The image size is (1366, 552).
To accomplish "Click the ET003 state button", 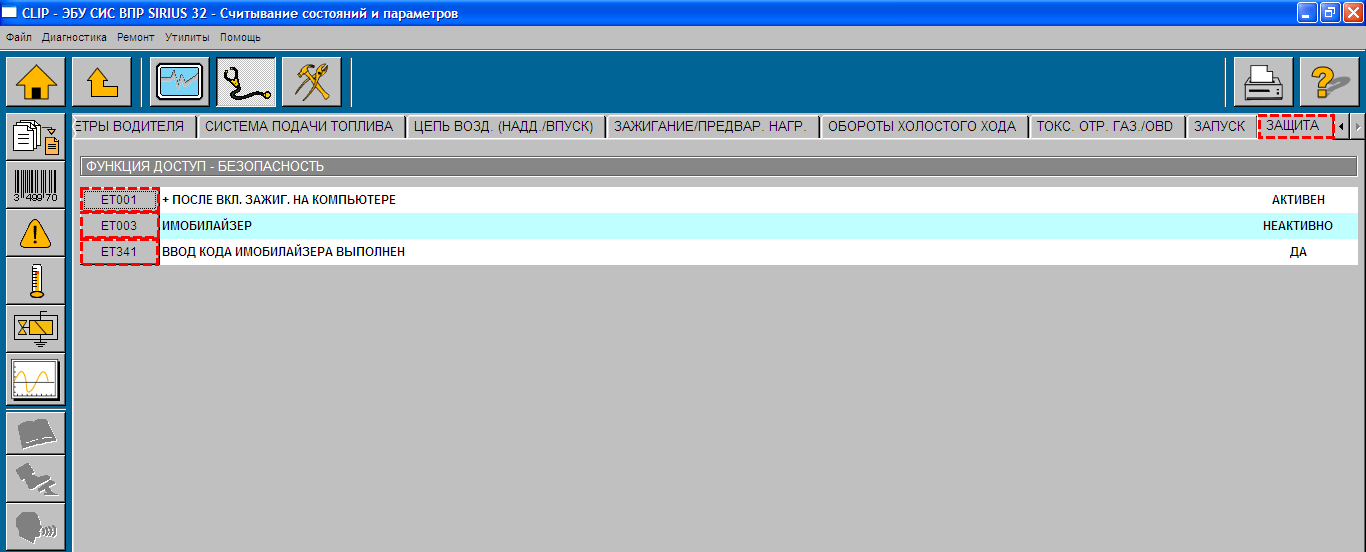I will coord(119,226).
